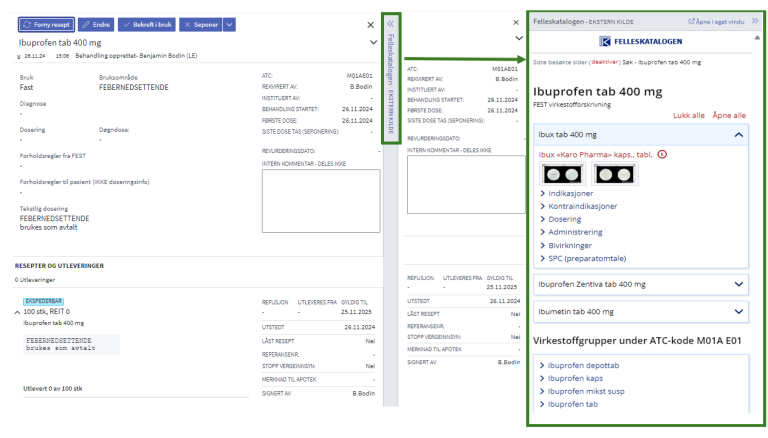Viewport: 768px width, 438px height.
Task: Click the Fast value under Bruk
Action: [x=26, y=87]
